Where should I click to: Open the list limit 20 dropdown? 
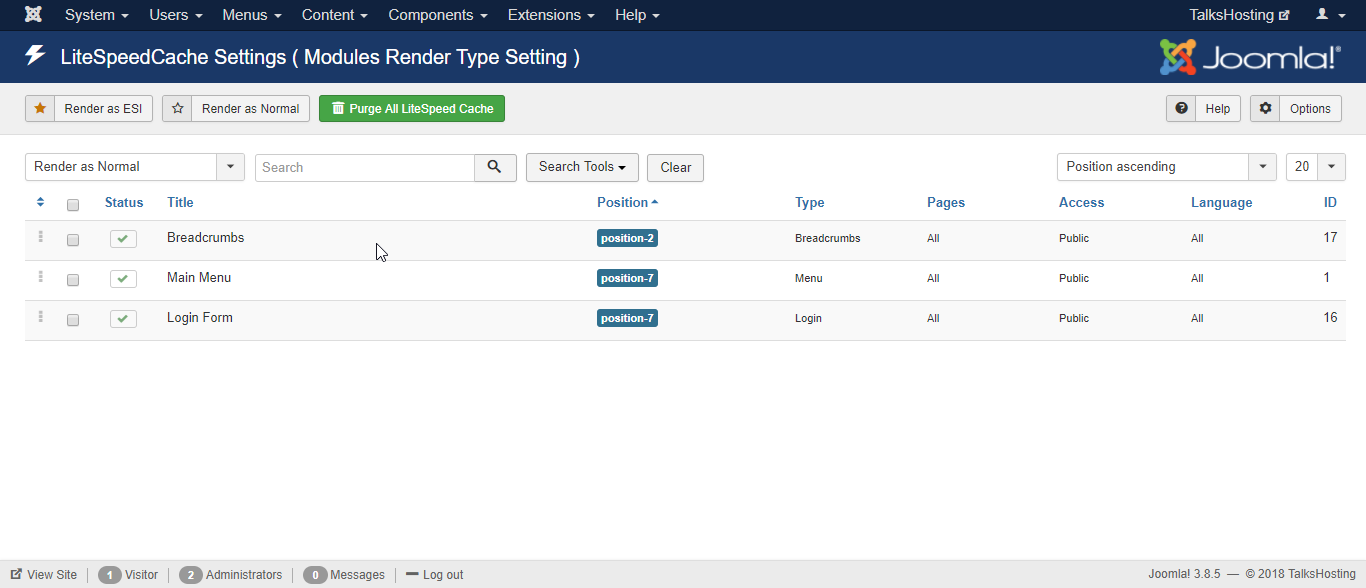1316,167
